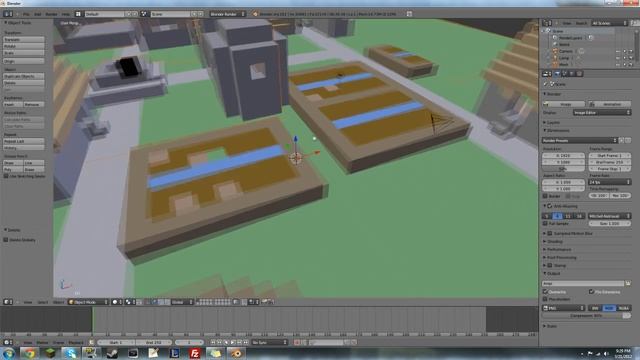The height and width of the screenshot is (360, 640).
Task: Click the Translate button in Object Tools
Action: (24, 40)
